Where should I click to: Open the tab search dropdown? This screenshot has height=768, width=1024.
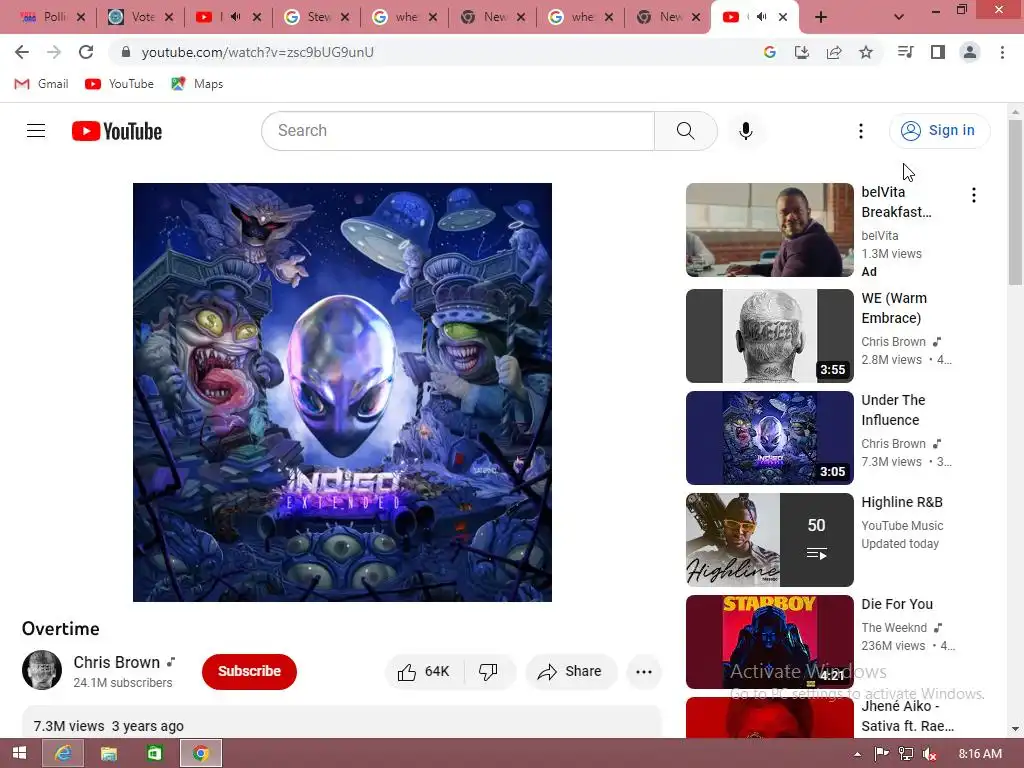pos(899,17)
